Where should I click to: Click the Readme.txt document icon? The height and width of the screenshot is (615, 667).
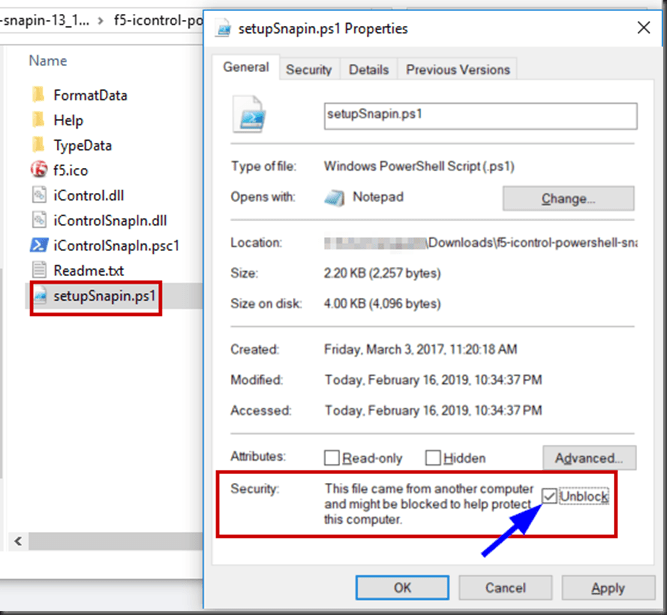[x=39, y=270]
